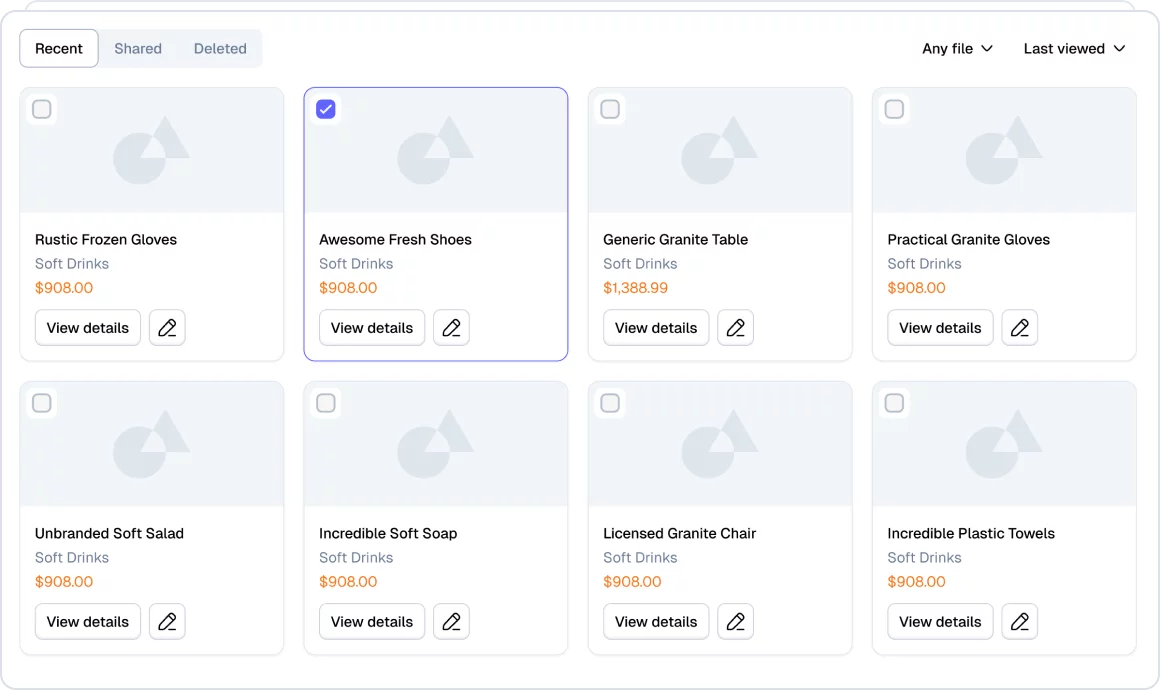Screen dimensions: 1160x690
Task: Click edit icon on Incredible Plastic Towels
Action: [1019, 622]
